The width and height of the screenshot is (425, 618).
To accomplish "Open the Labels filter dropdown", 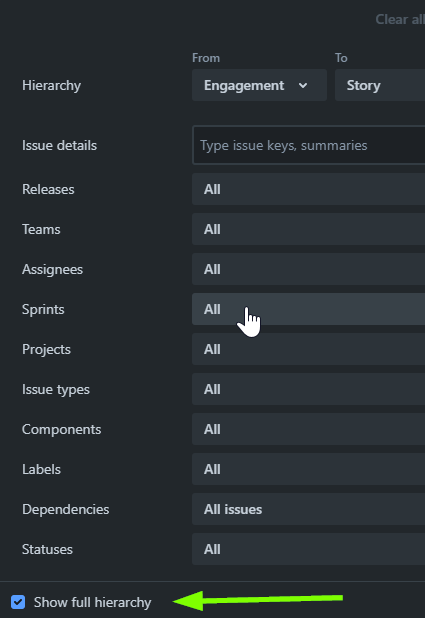I will pyautogui.click(x=308, y=469).
